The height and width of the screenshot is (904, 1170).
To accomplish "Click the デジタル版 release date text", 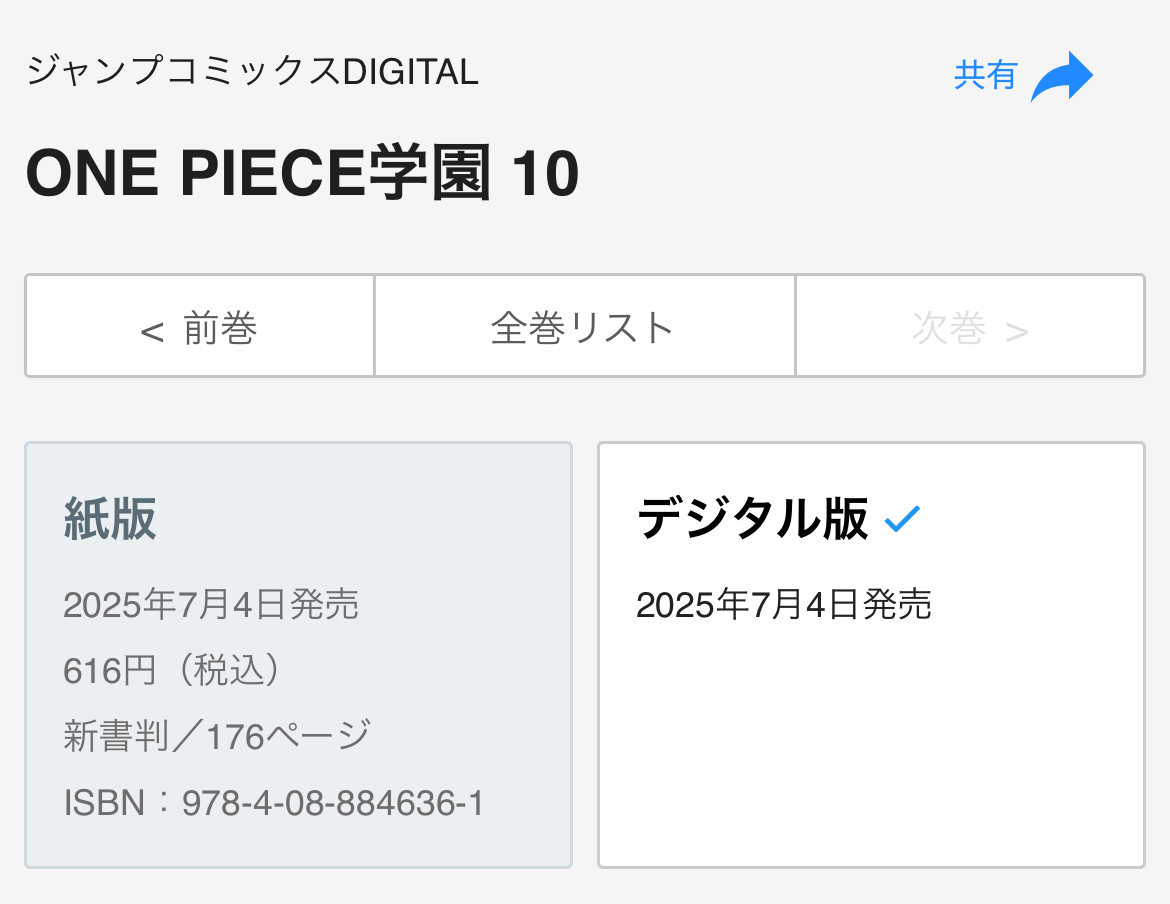I will click(784, 605).
